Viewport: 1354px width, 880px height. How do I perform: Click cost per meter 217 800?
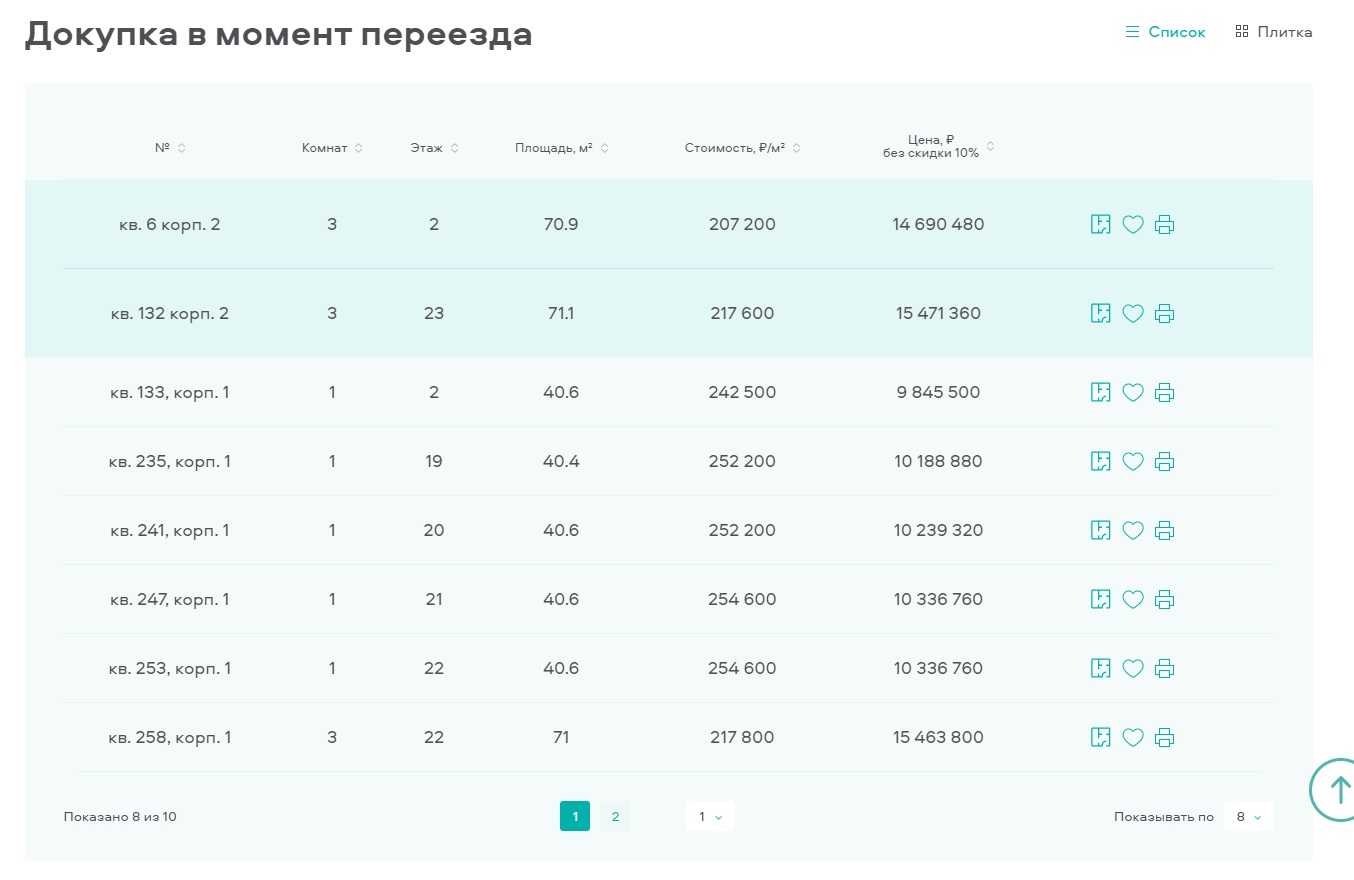[x=742, y=738]
